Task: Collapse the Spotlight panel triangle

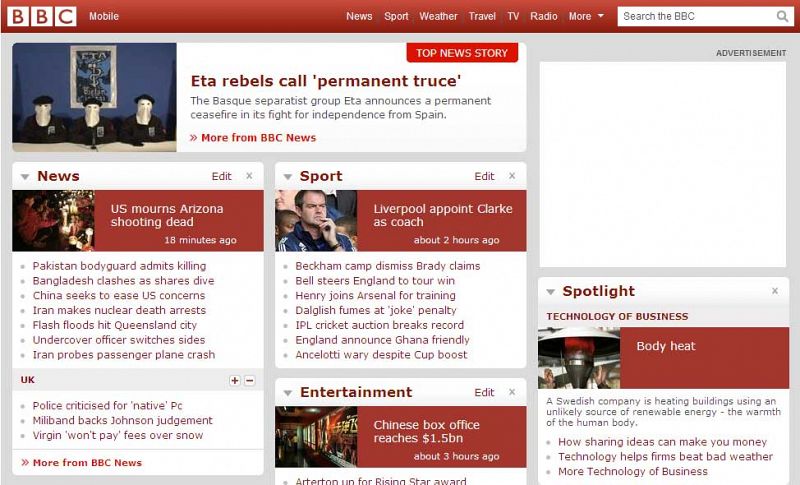Action: (550, 292)
